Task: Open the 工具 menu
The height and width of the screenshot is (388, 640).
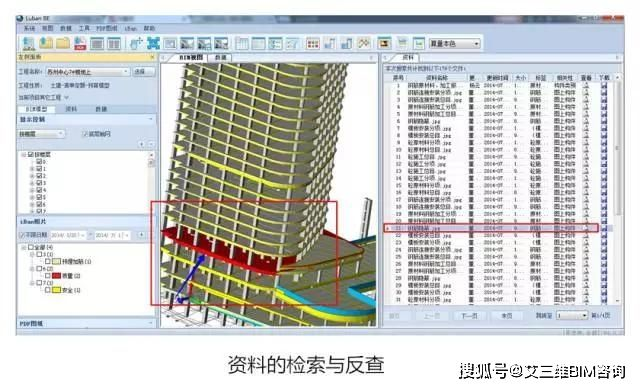Action: 84,28
